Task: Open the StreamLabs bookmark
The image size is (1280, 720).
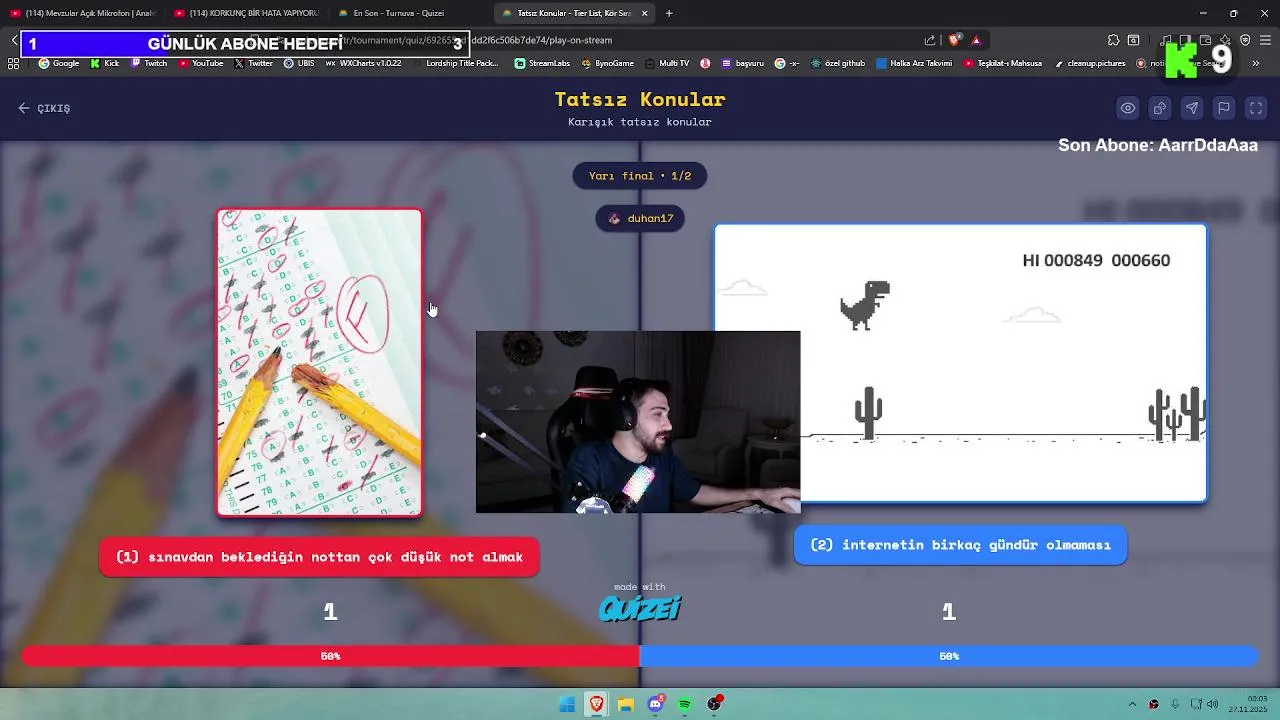Action: tap(542, 63)
